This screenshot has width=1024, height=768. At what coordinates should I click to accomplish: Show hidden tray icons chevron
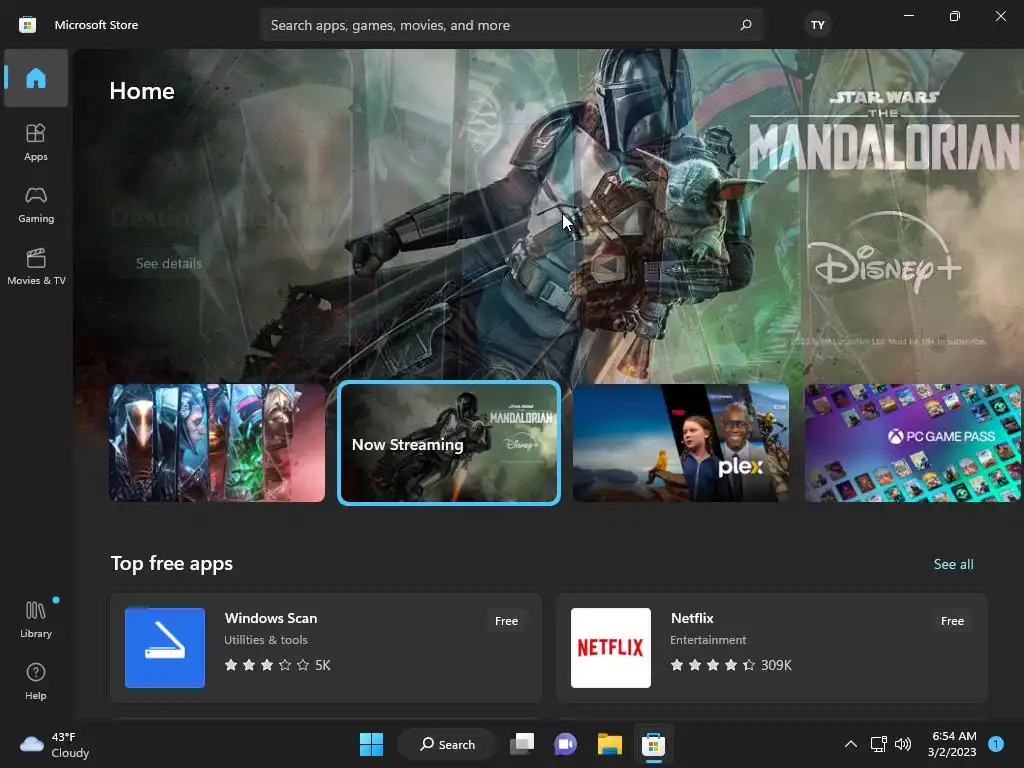tap(851, 744)
